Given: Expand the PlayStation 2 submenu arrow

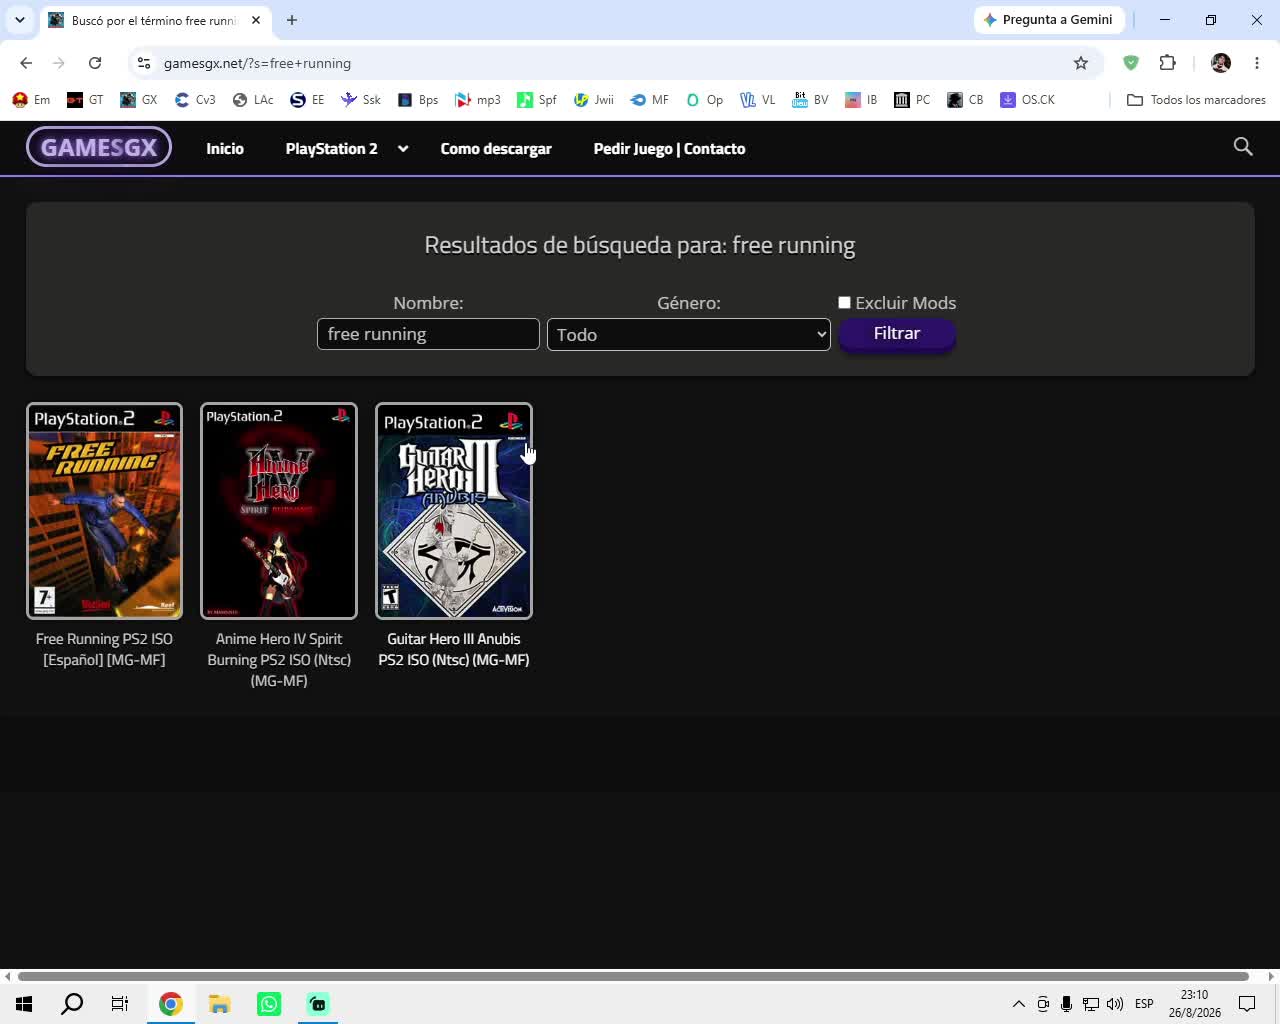Looking at the screenshot, I should click(x=403, y=148).
